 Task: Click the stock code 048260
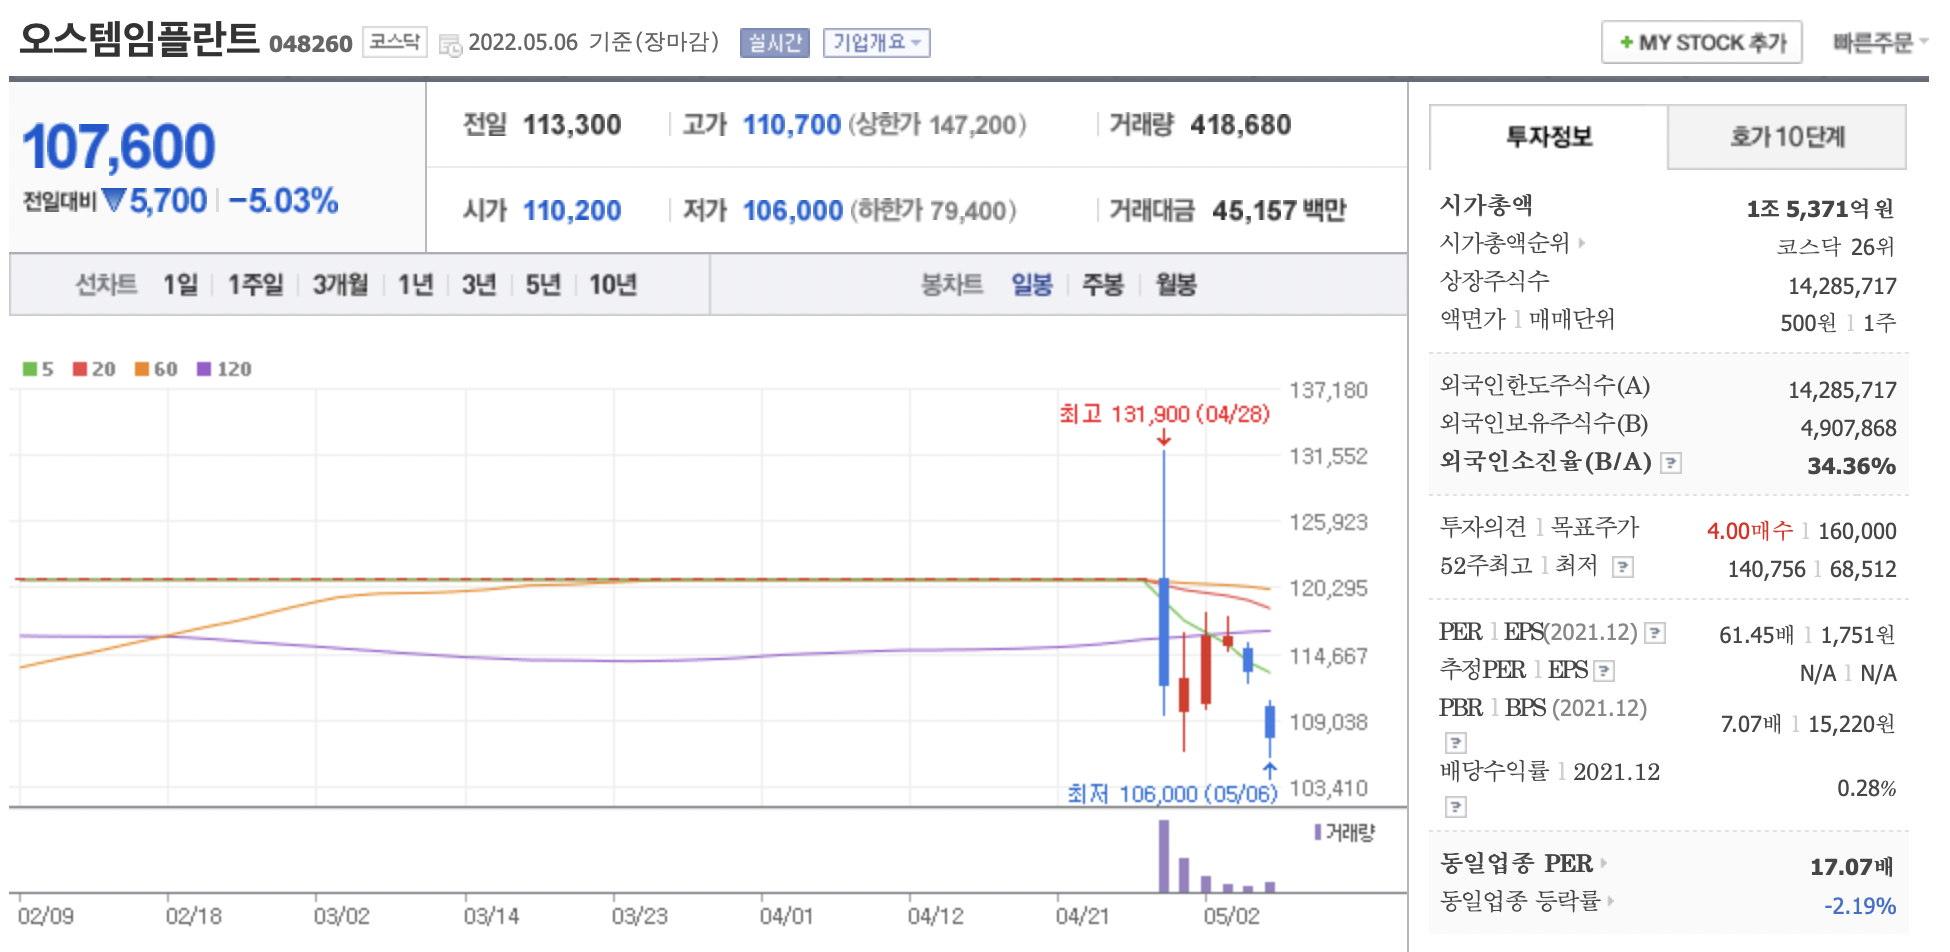[x=311, y=44]
